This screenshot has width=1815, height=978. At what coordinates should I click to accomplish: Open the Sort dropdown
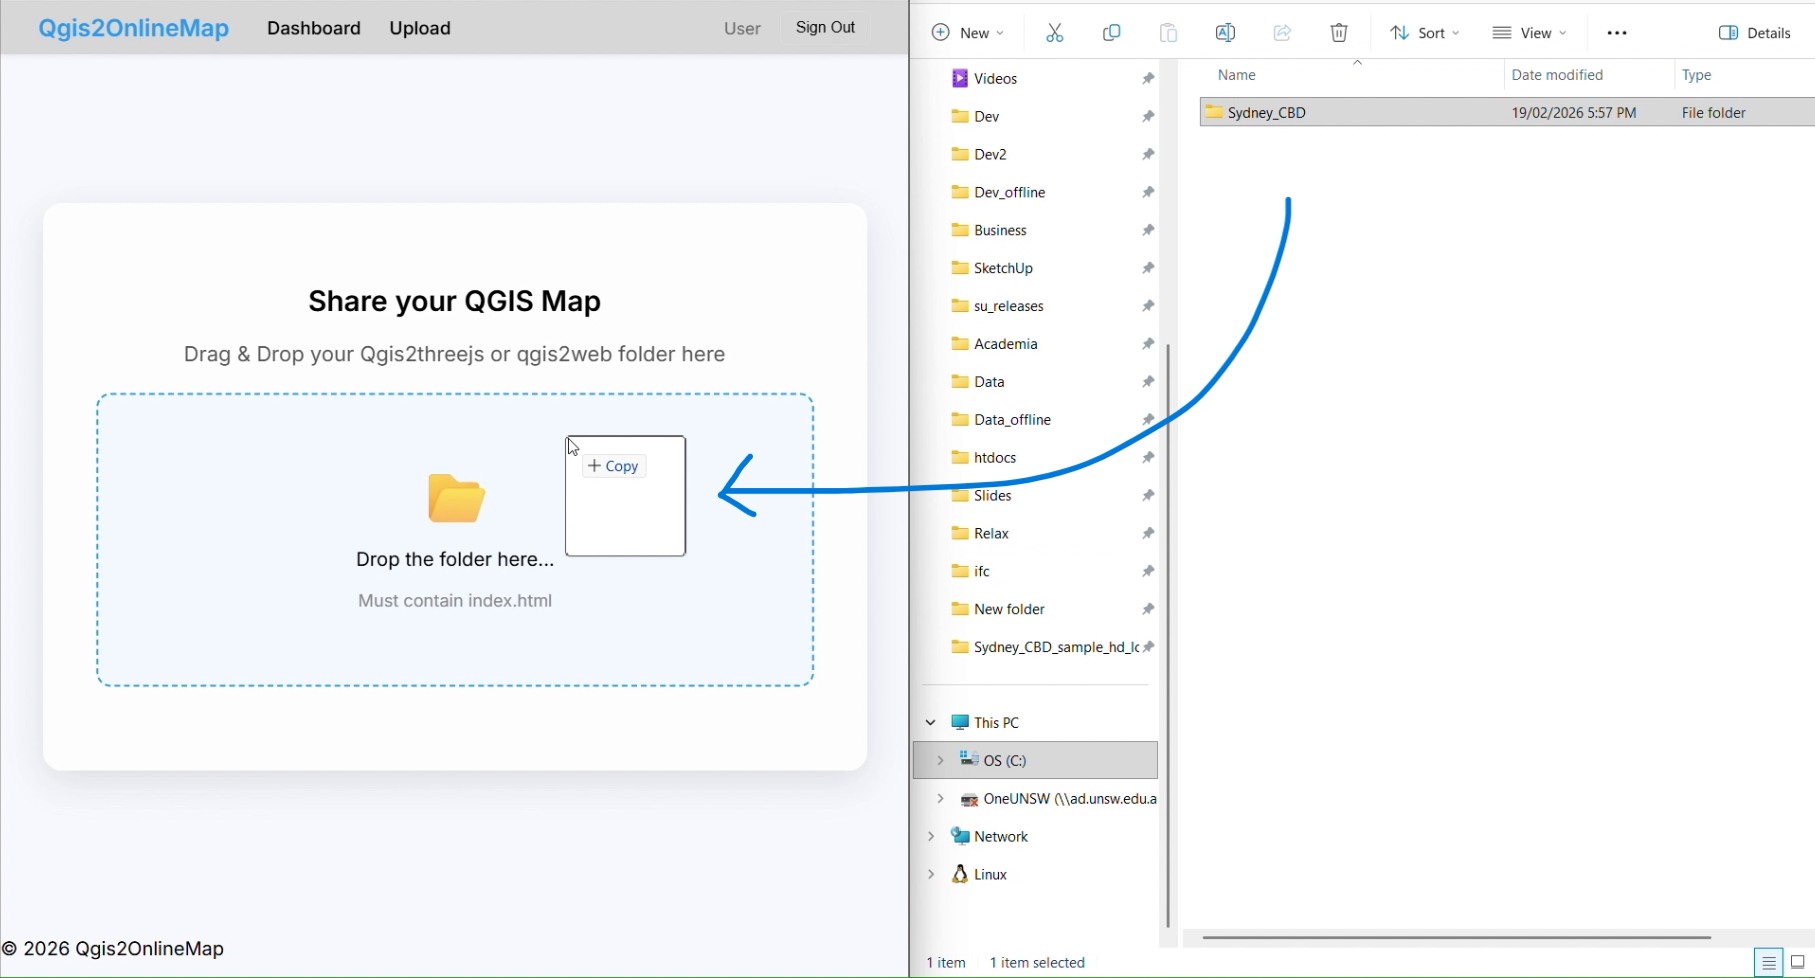[x=1424, y=32]
